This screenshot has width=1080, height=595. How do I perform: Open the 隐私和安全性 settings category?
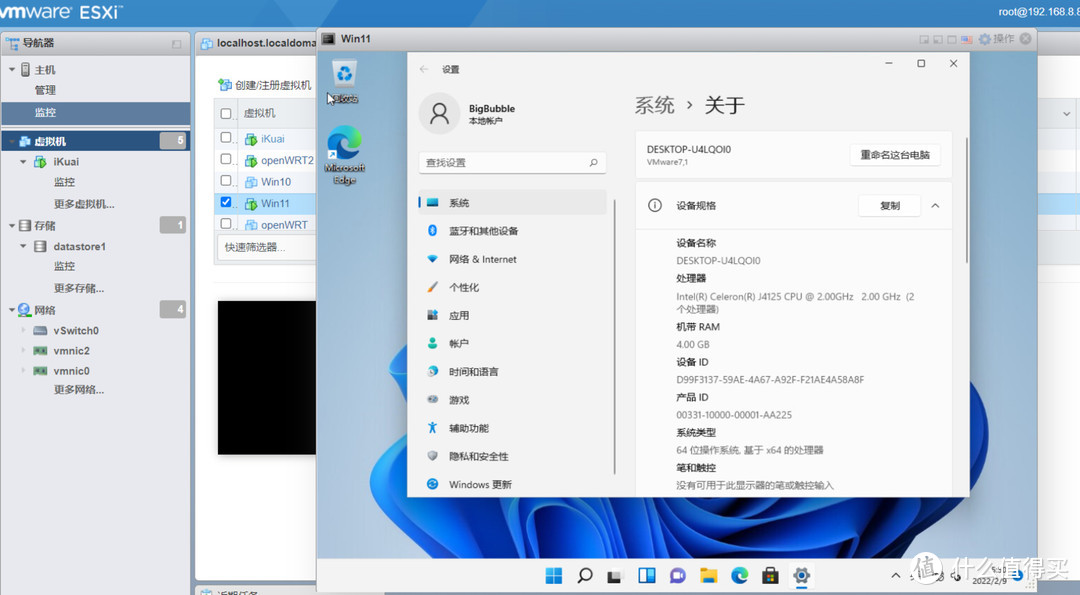(x=512, y=456)
